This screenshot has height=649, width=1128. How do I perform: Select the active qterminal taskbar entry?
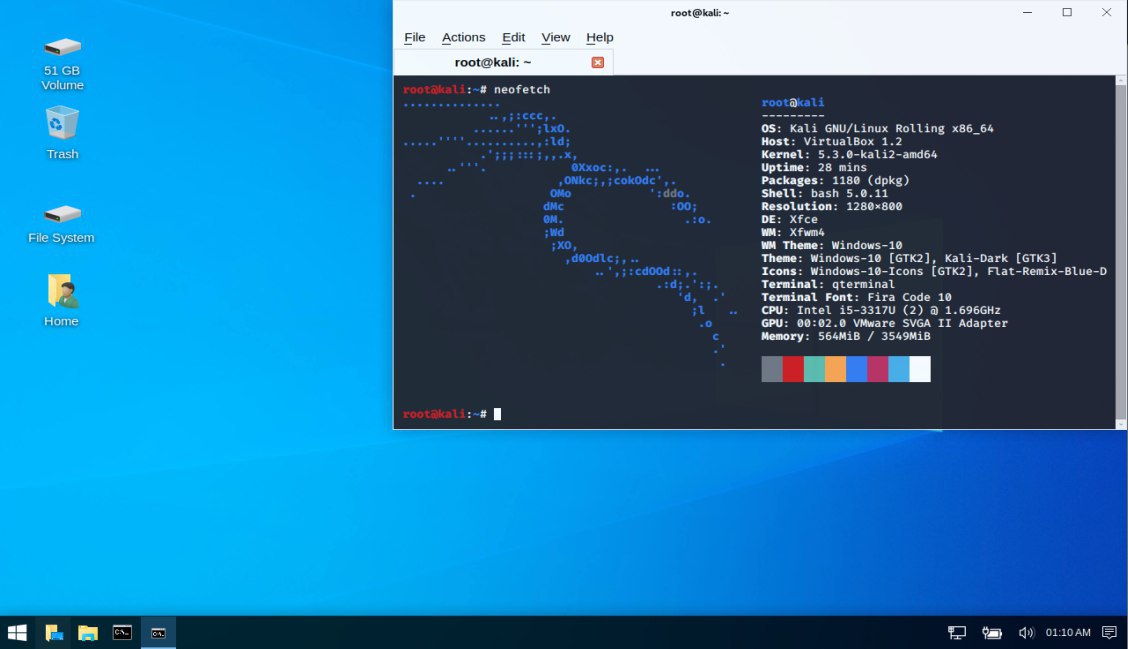(158, 632)
